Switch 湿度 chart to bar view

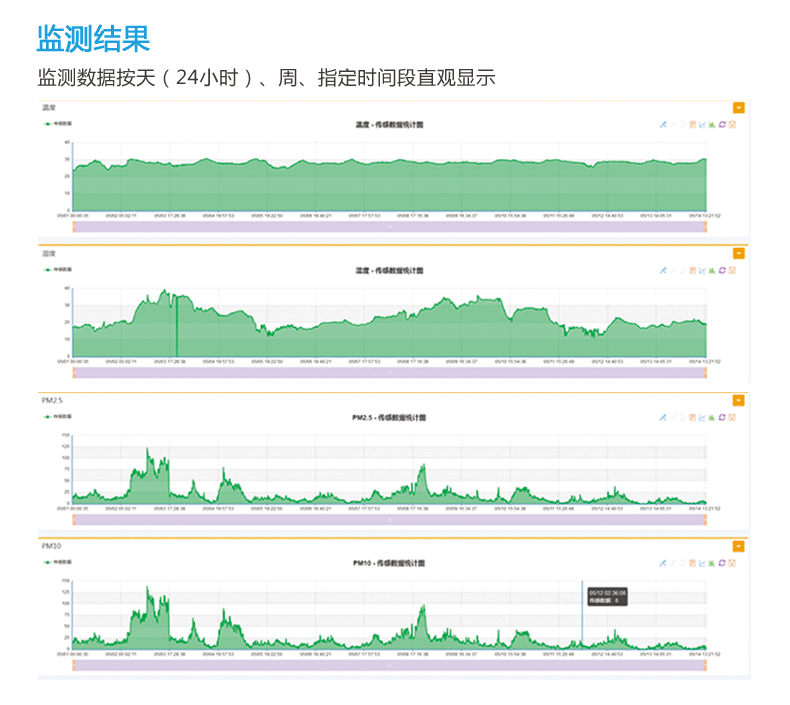pyautogui.click(x=712, y=271)
